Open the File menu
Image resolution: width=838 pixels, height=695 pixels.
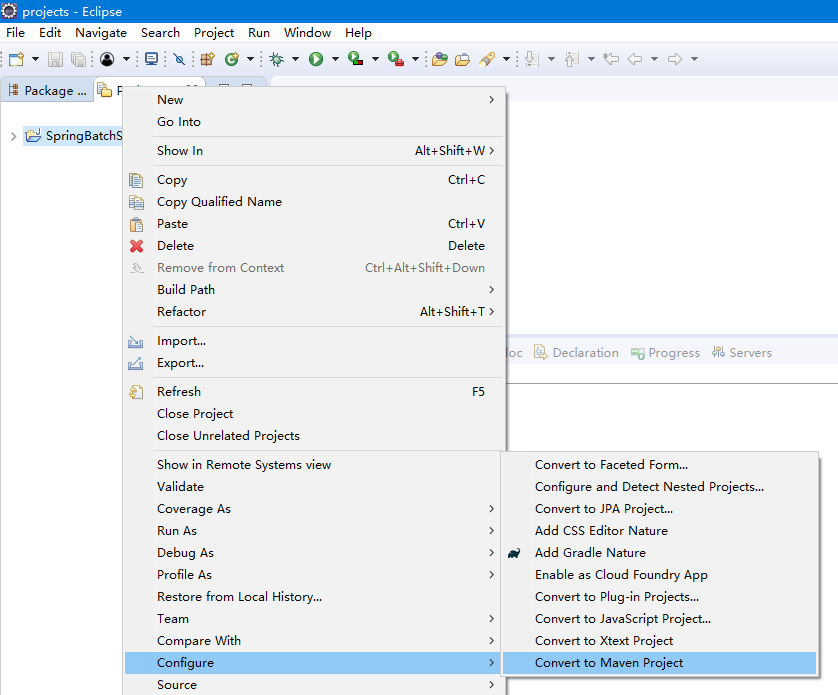pyautogui.click(x=15, y=33)
